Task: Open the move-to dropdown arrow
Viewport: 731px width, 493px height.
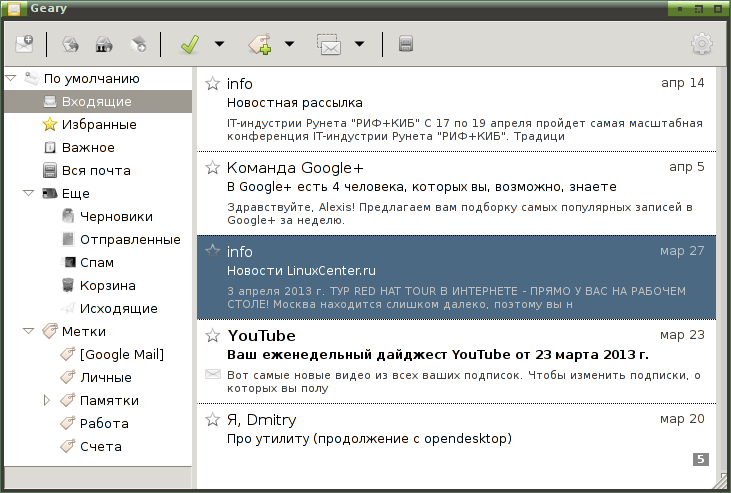Action: 359,44
